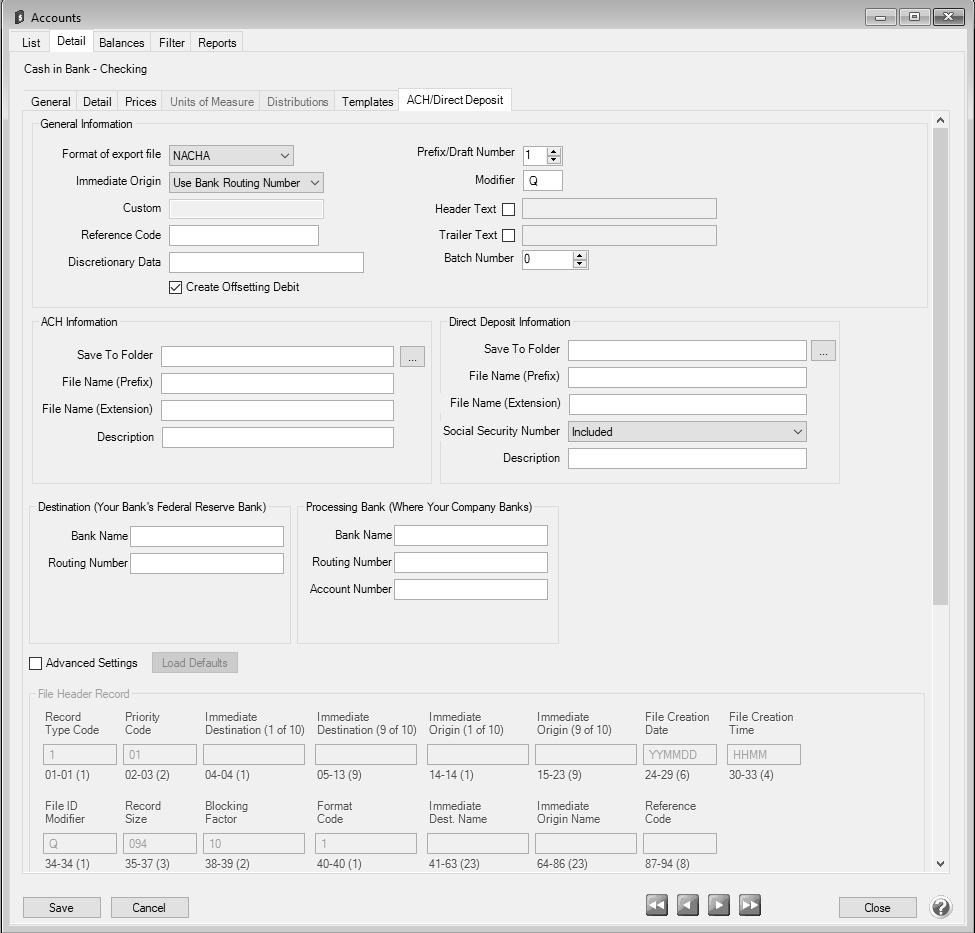The image size is (975, 933).
Task: Go to the previous record arrow
Action: point(688,905)
